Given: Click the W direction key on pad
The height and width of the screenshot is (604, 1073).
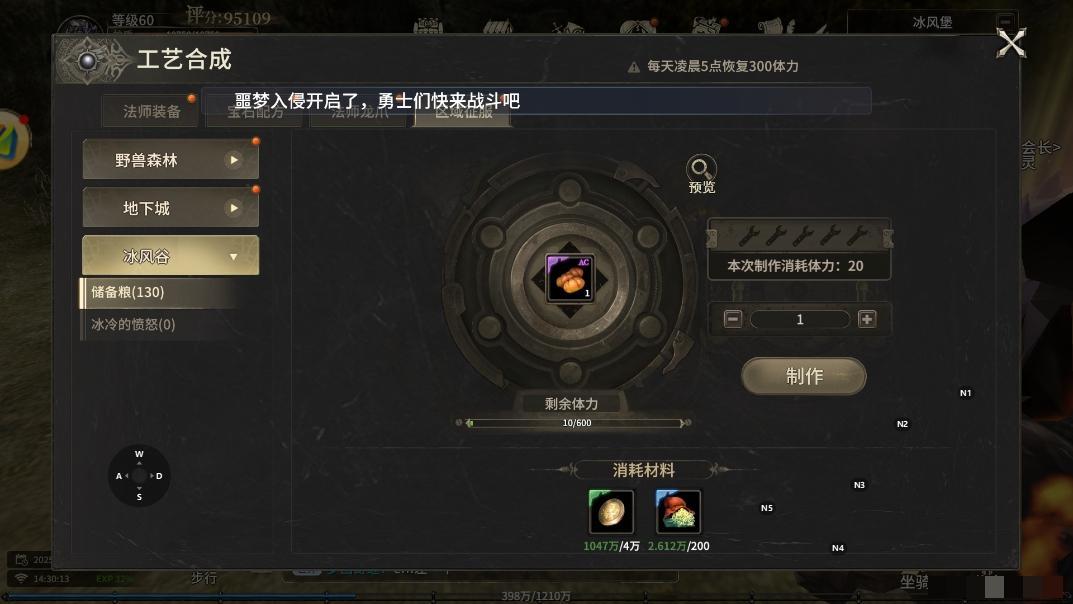Looking at the screenshot, I should click(139, 456).
